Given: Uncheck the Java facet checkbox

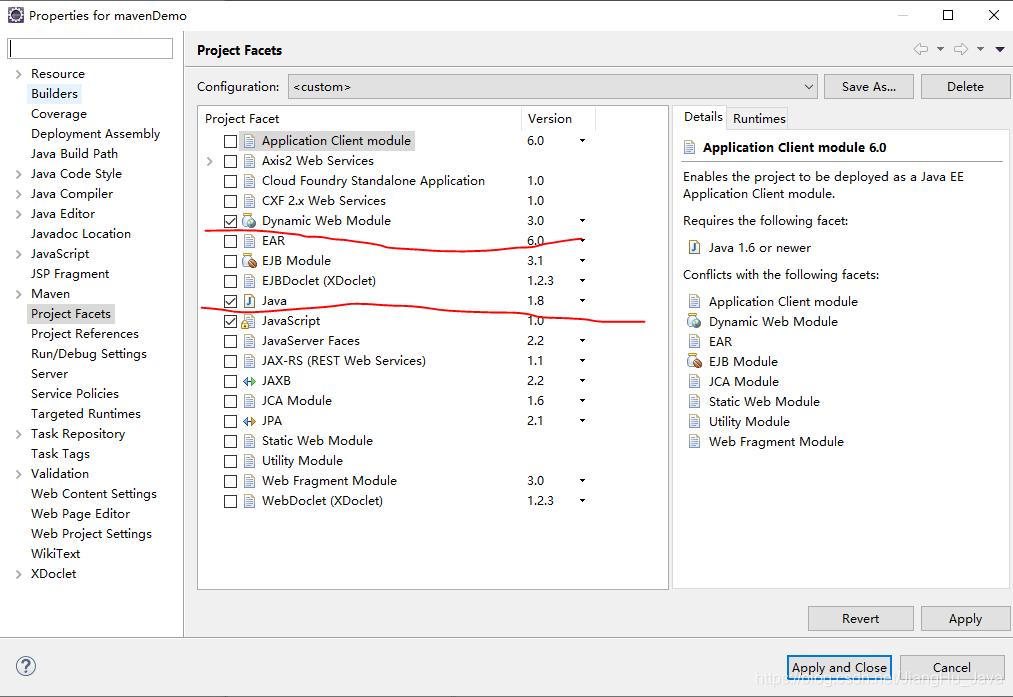Looking at the screenshot, I should [230, 301].
